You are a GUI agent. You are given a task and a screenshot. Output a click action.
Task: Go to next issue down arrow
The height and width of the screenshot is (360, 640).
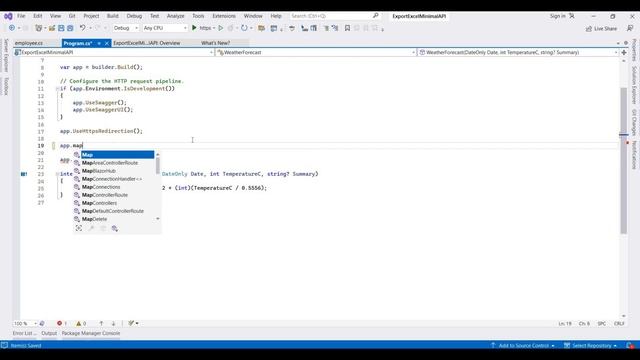(113, 323)
